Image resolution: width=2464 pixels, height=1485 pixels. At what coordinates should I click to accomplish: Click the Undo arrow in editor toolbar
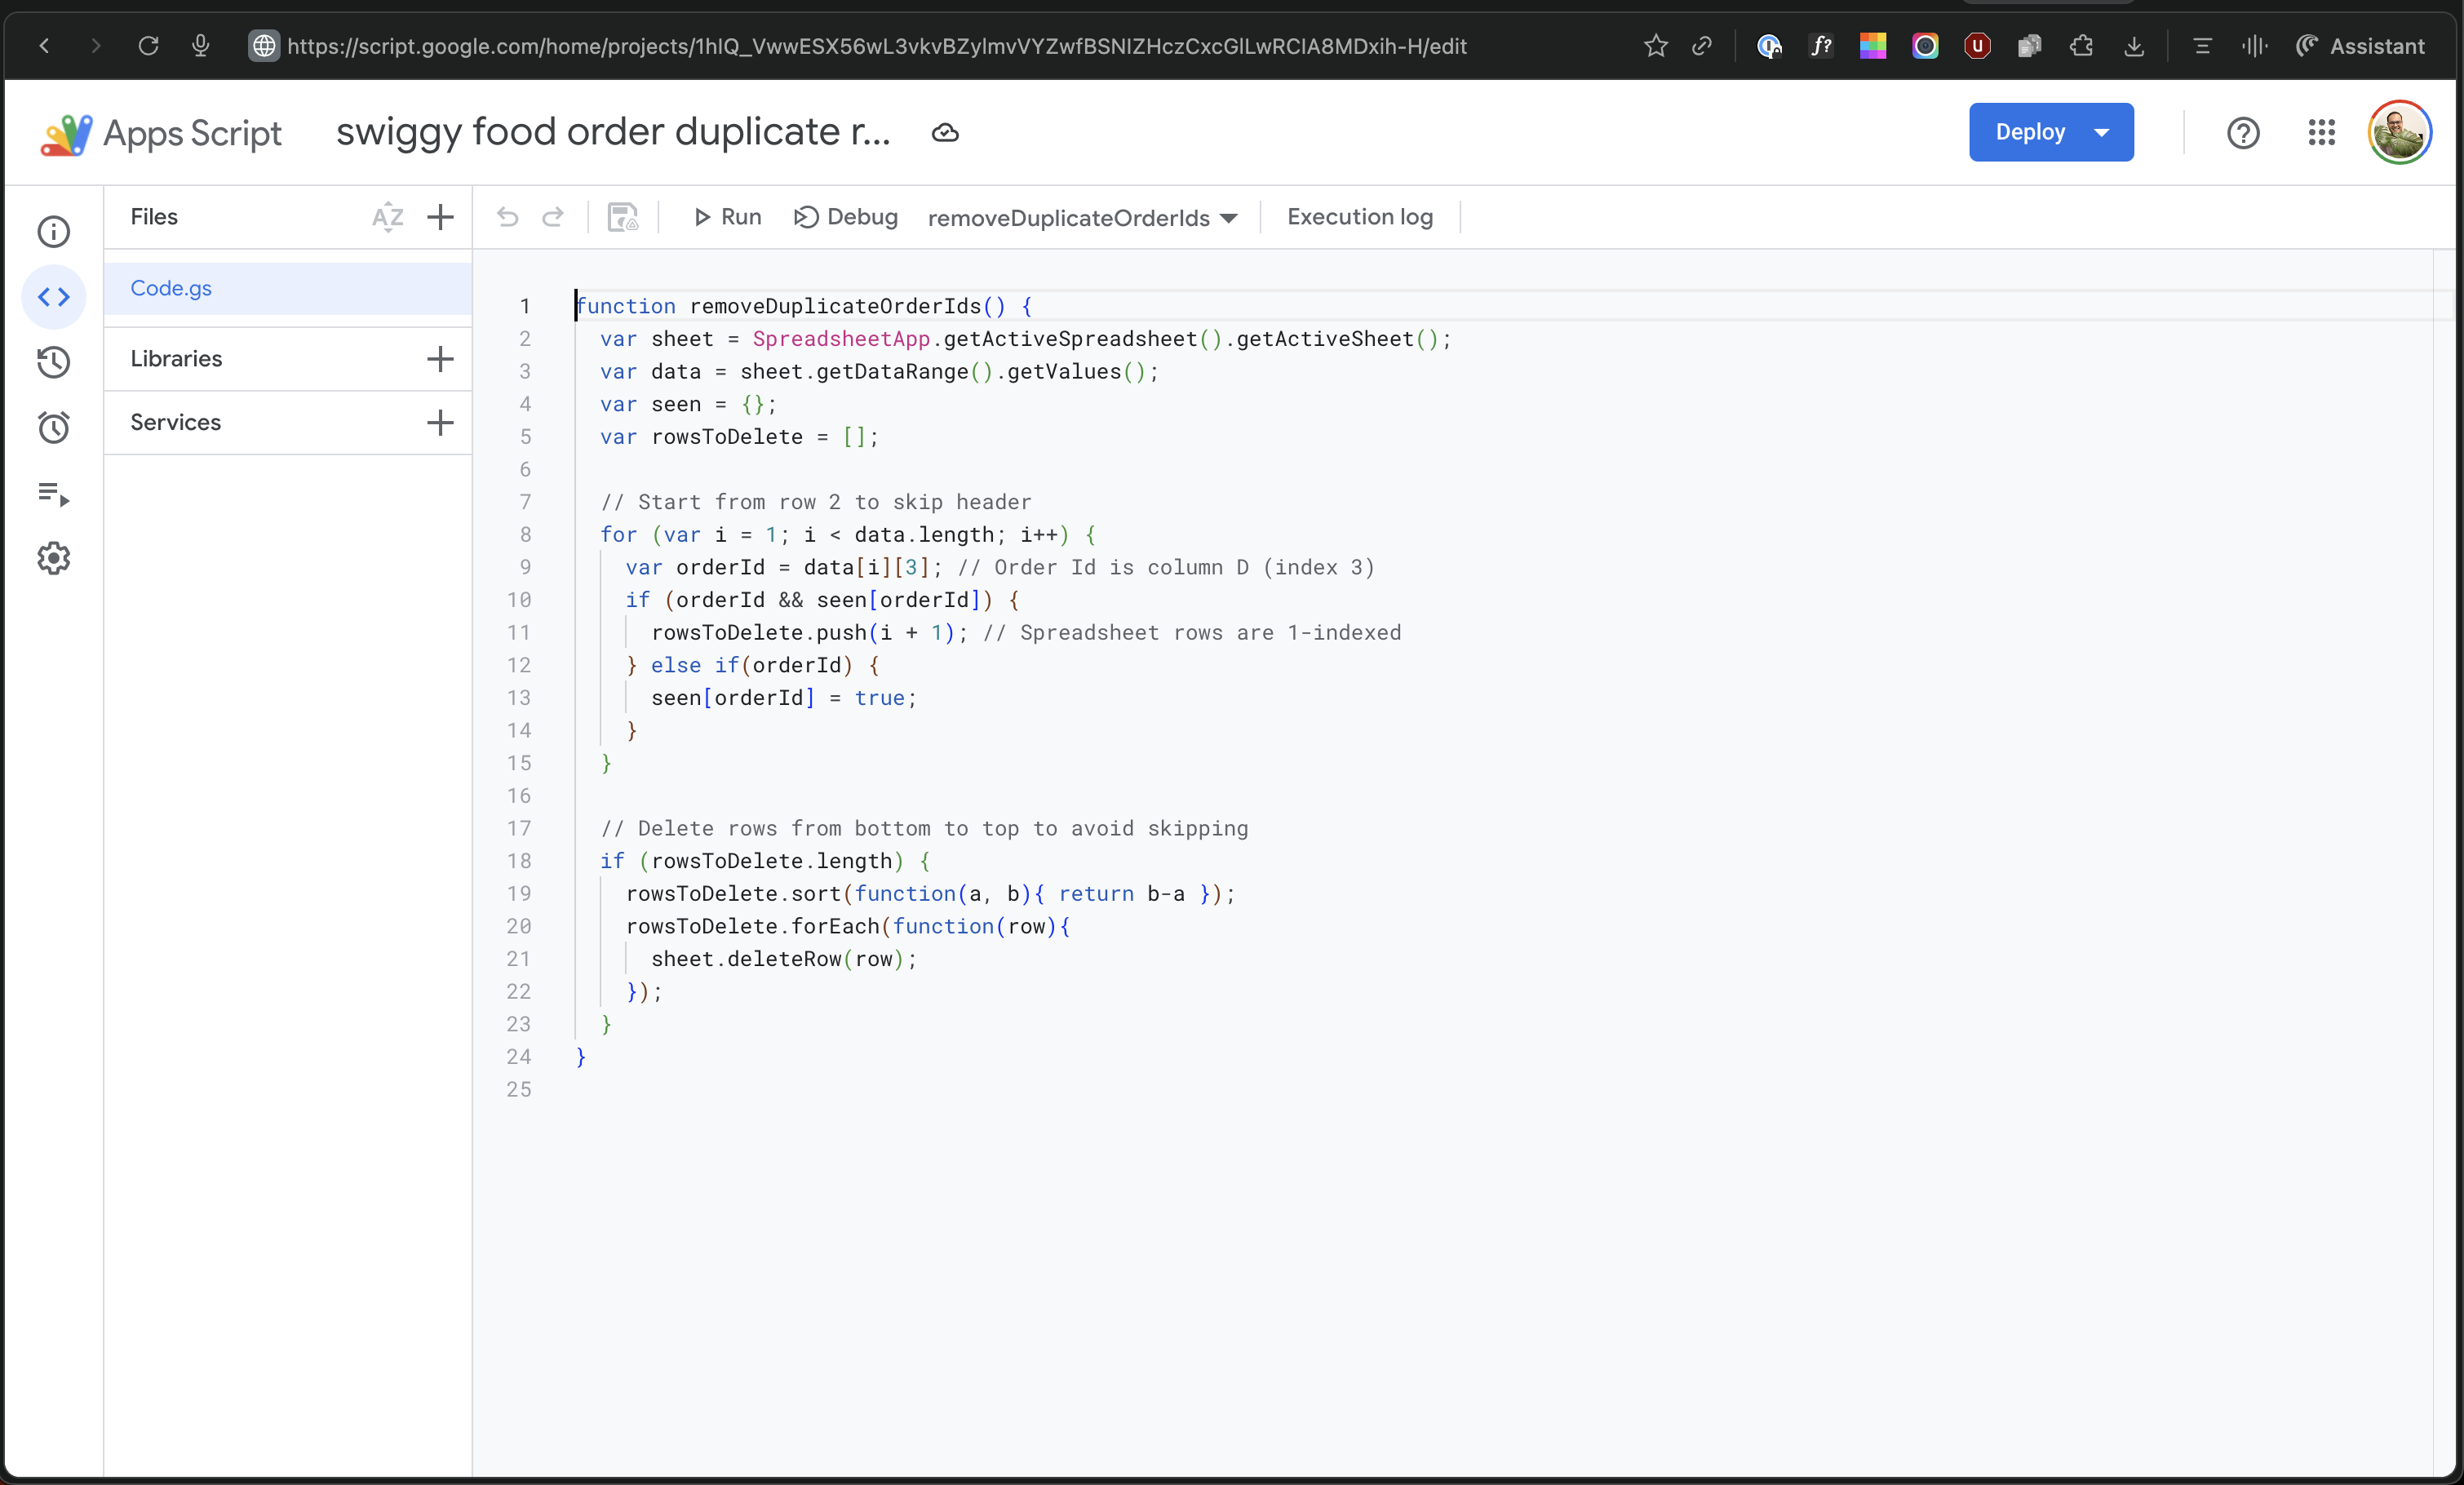point(508,217)
